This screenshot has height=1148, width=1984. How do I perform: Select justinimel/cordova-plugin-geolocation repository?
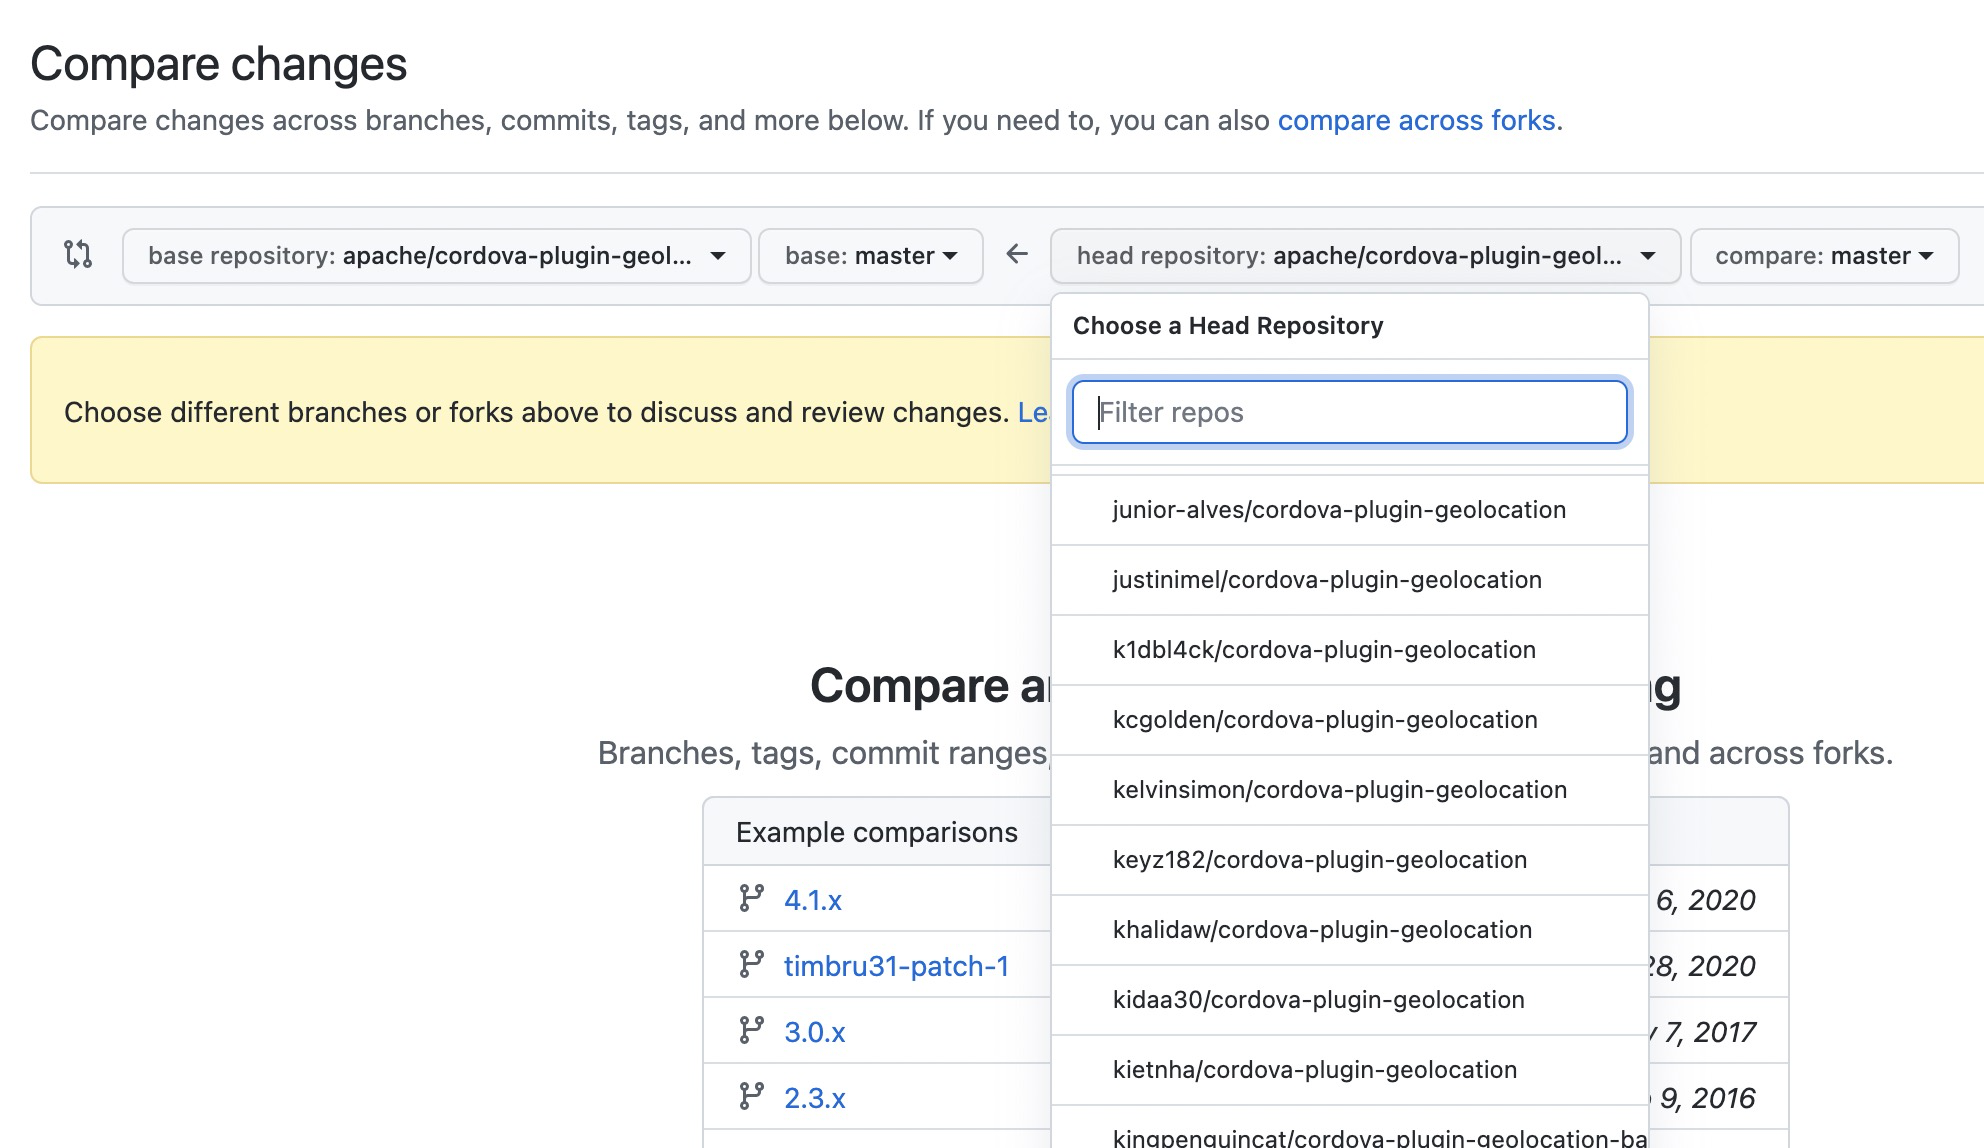1350,580
